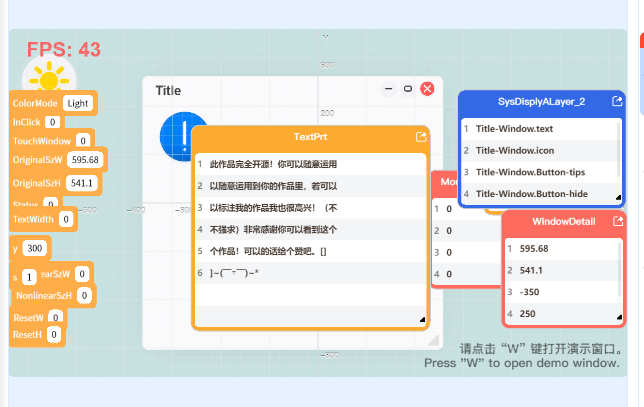Image resolution: width=644 pixels, height=407 pixels.
Task: Select row 4 Title-Window.Button-hide
Action: click(539, 194)
